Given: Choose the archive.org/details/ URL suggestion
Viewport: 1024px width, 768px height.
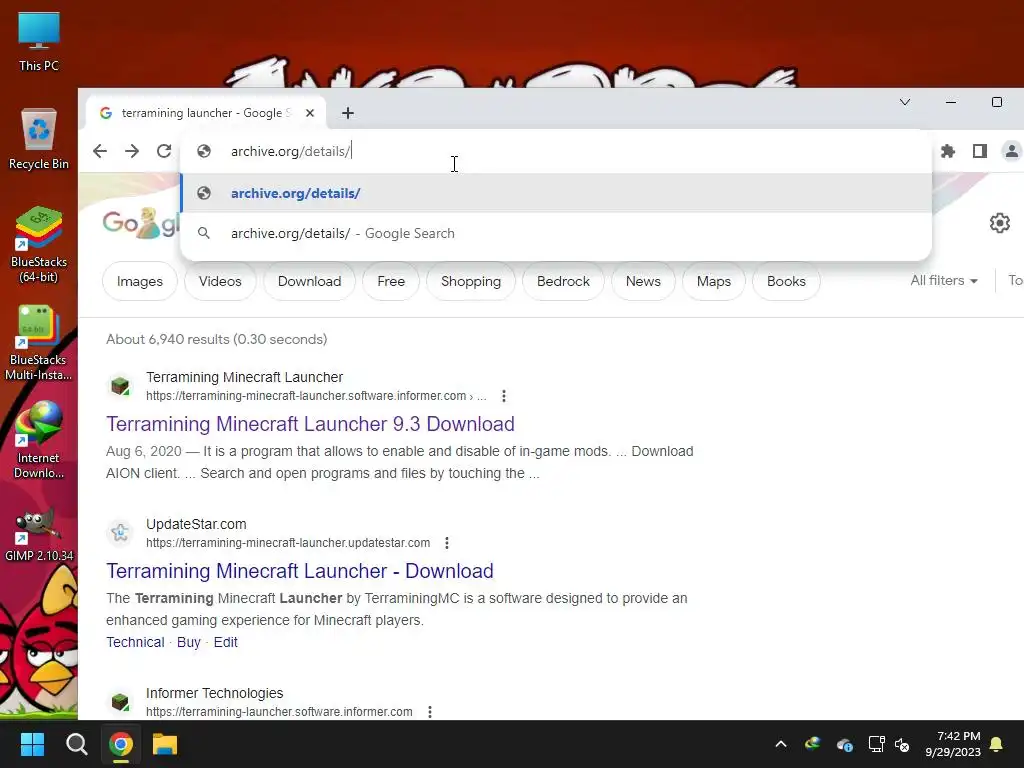Looking at the screenshot, I should click(x=556, y=193).
